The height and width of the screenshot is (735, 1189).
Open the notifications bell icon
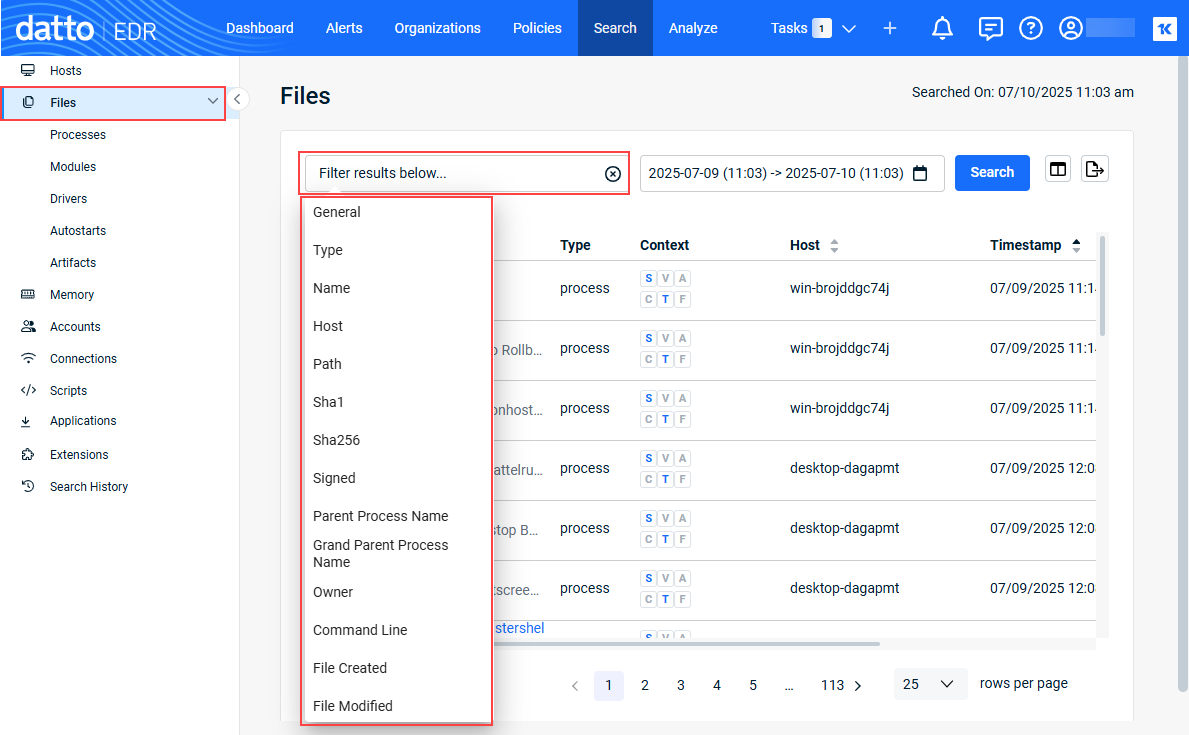tap(942, 28)
